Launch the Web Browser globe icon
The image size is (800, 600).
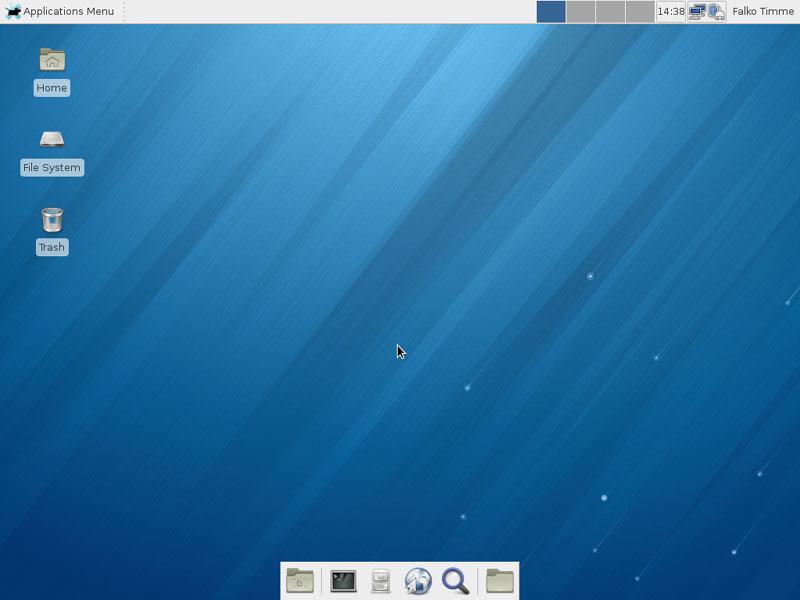pyautogui.click(x=418, y=581)
